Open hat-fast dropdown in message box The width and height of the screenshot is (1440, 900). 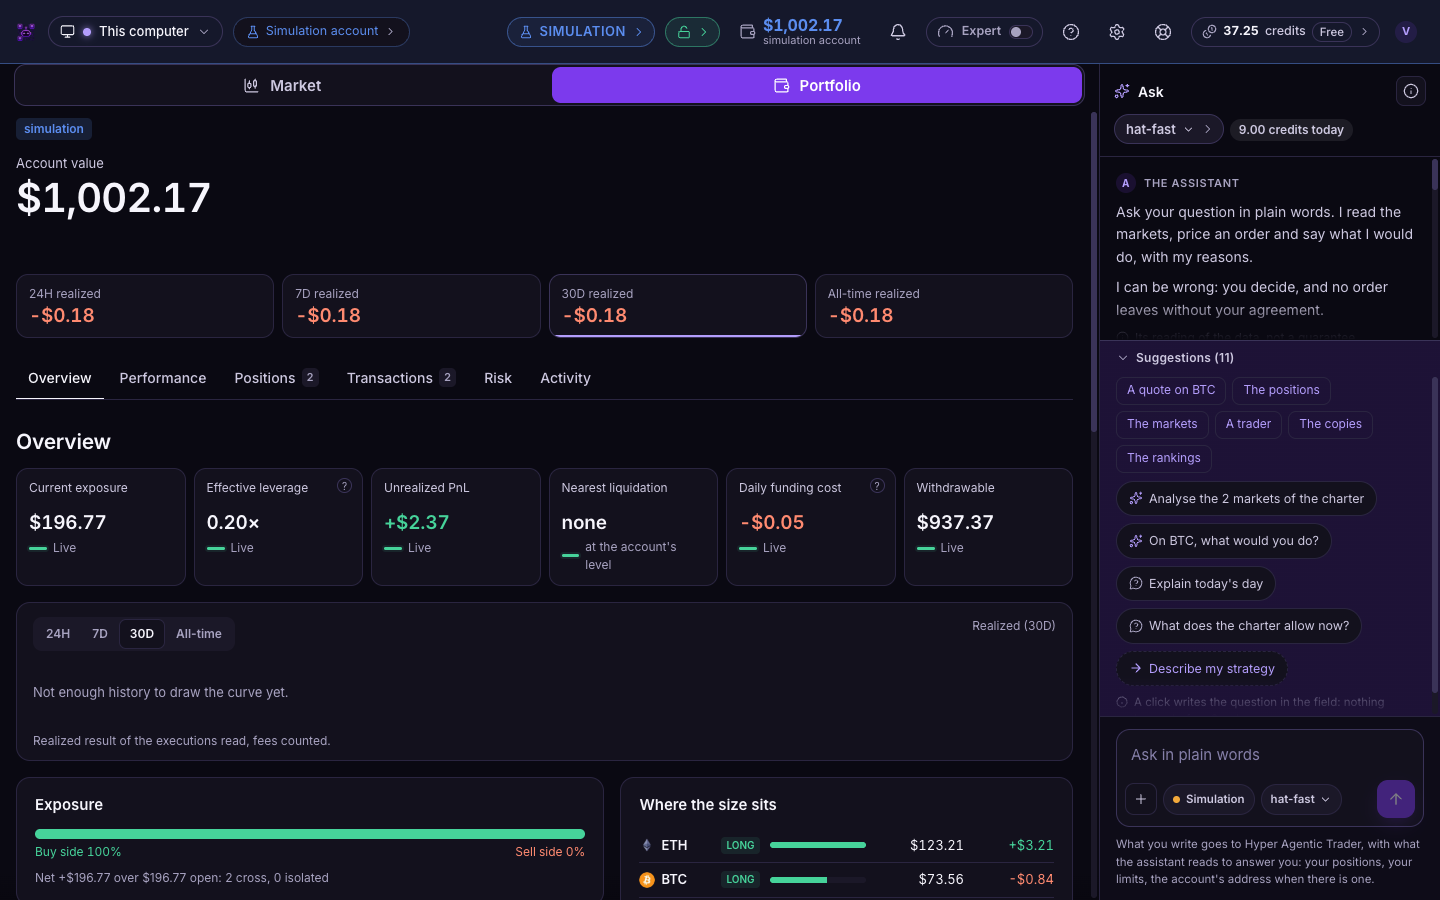point(1301,799)
